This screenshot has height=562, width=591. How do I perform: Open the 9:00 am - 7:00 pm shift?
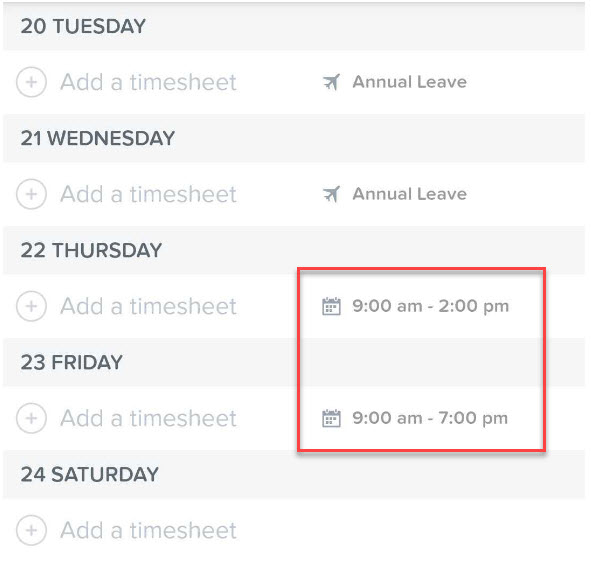point(430,418)
